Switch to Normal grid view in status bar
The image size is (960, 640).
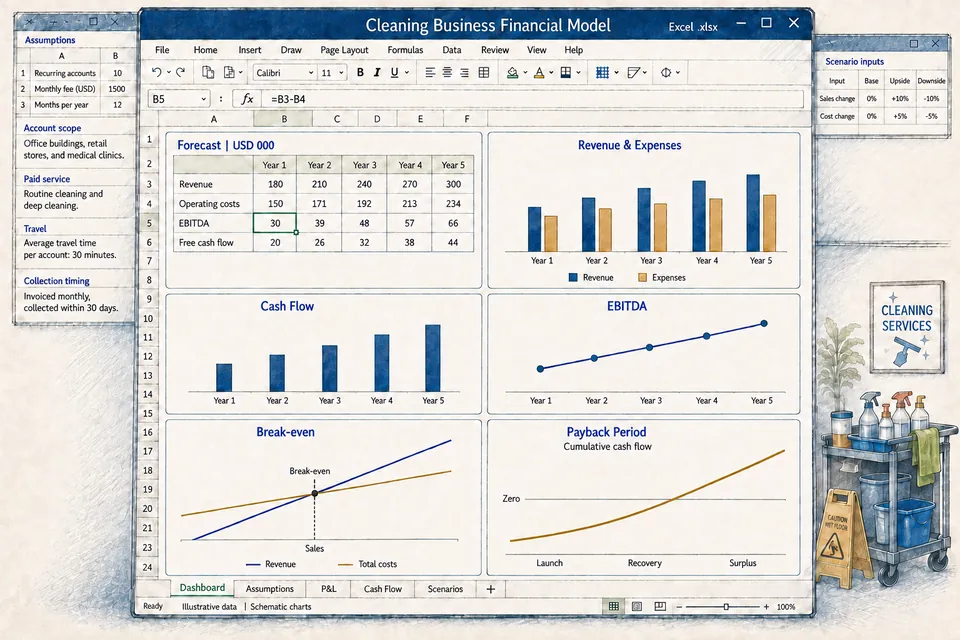pyautogui.click(x=613, y=606)
